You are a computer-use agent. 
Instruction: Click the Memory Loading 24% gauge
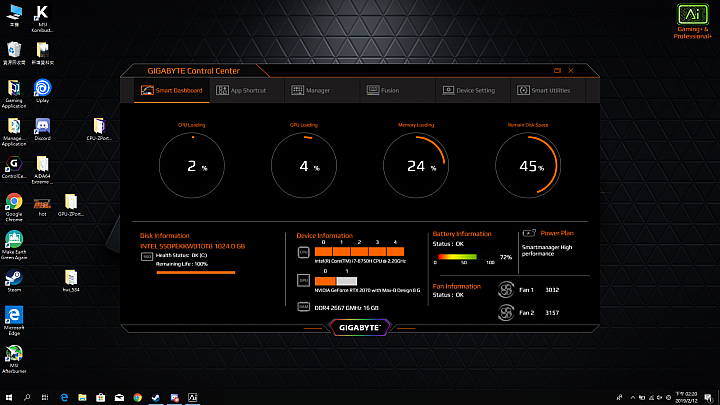416,165
